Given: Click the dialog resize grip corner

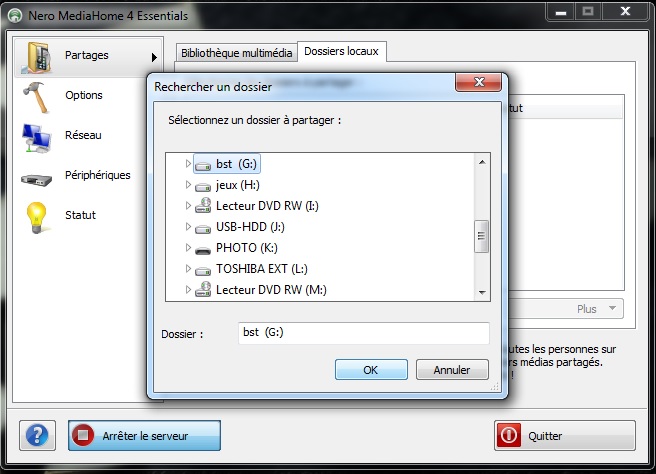Looking at the screenshot, I should pos(495,387).
